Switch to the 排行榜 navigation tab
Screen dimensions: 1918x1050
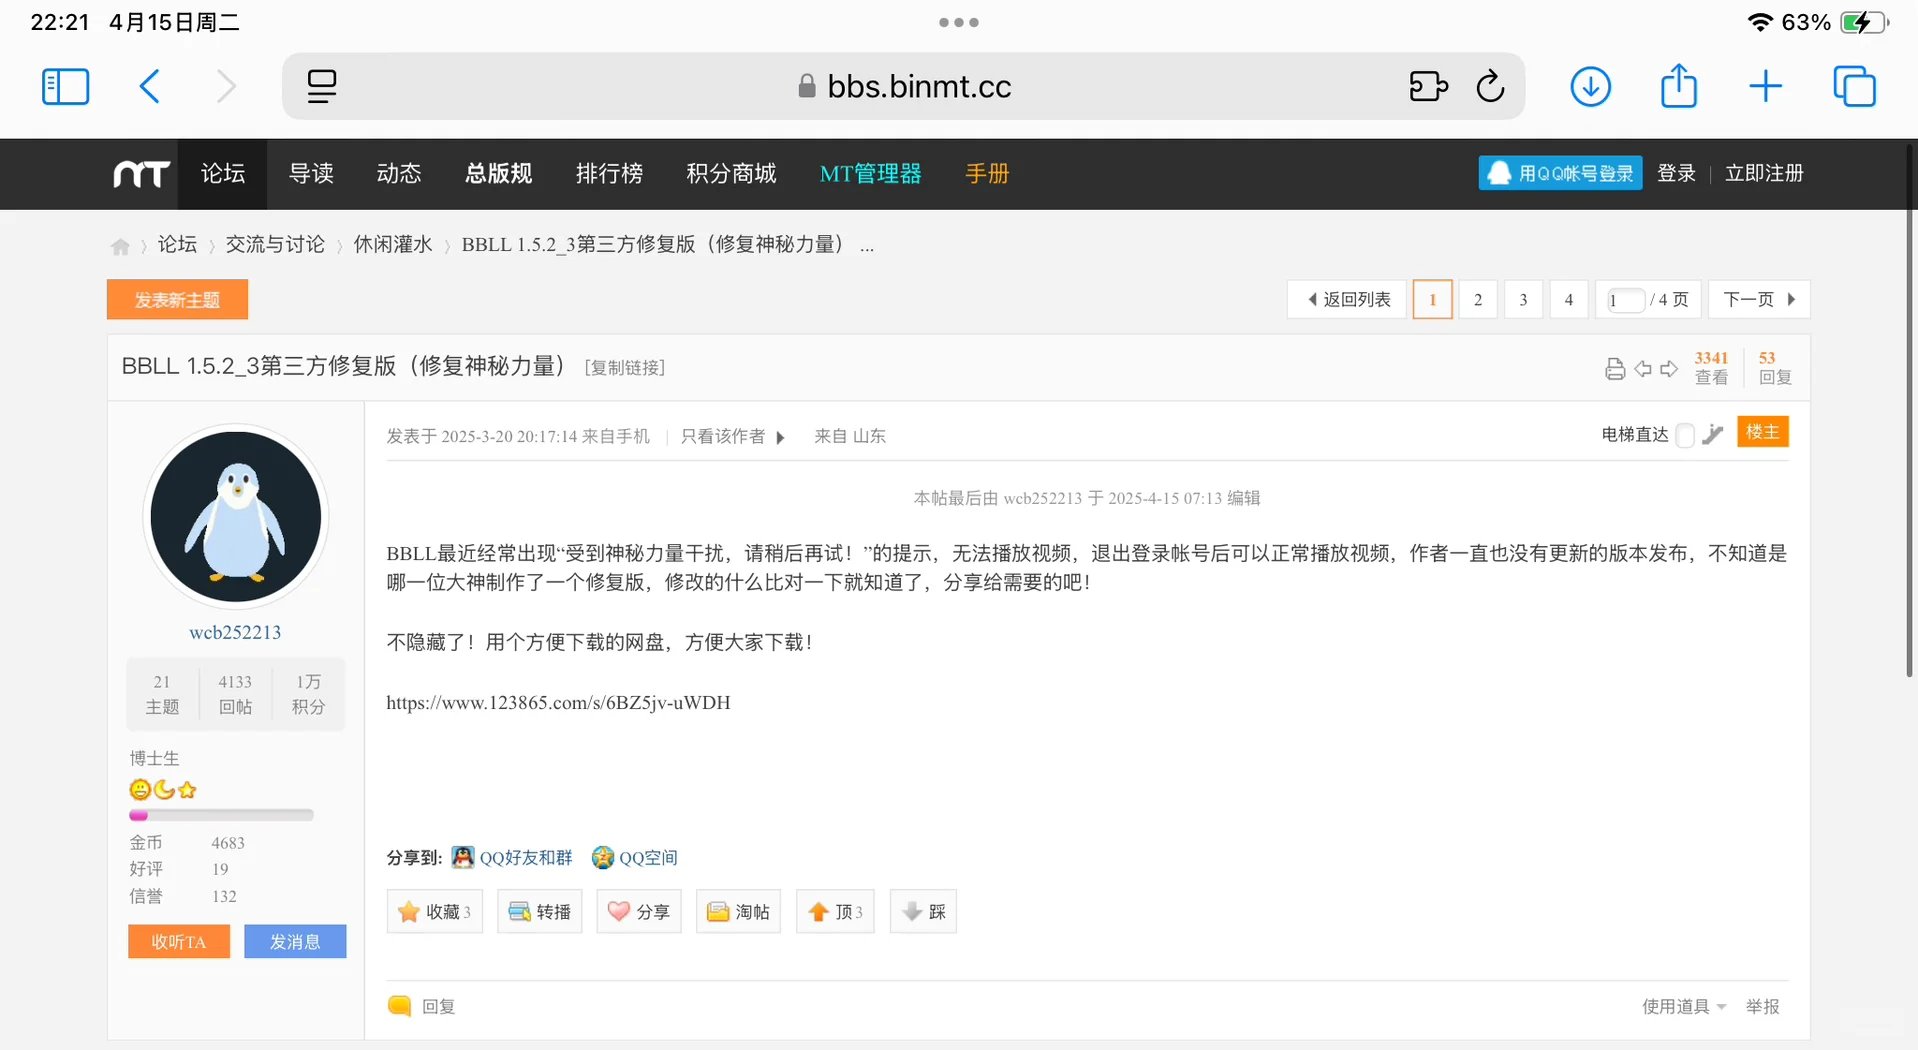(609, 173)
